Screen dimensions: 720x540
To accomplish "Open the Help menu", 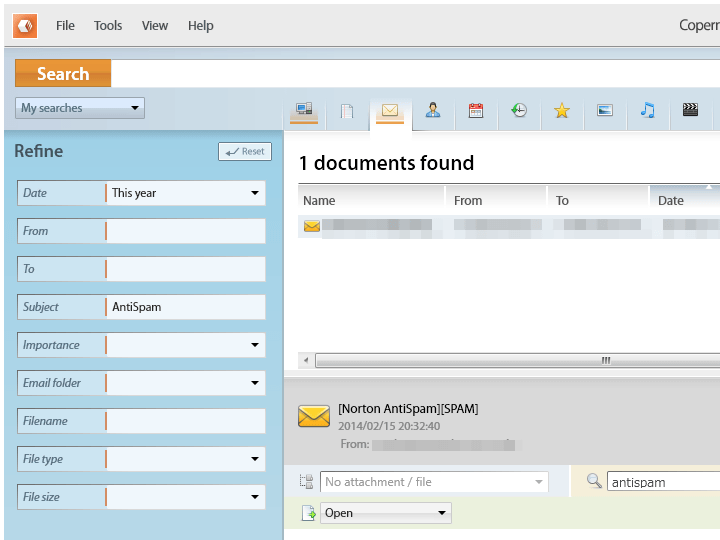I will coord(201,26).
